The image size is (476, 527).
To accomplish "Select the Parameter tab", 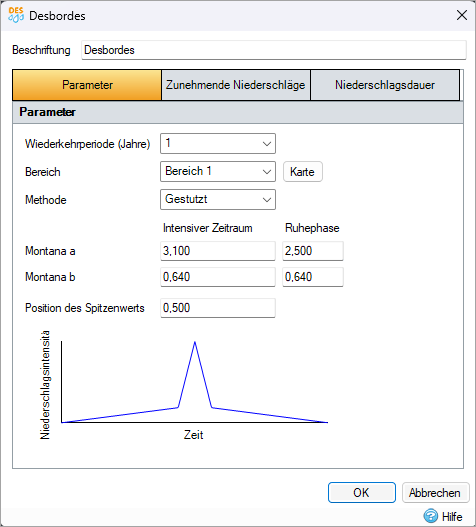I will (87, 85).
